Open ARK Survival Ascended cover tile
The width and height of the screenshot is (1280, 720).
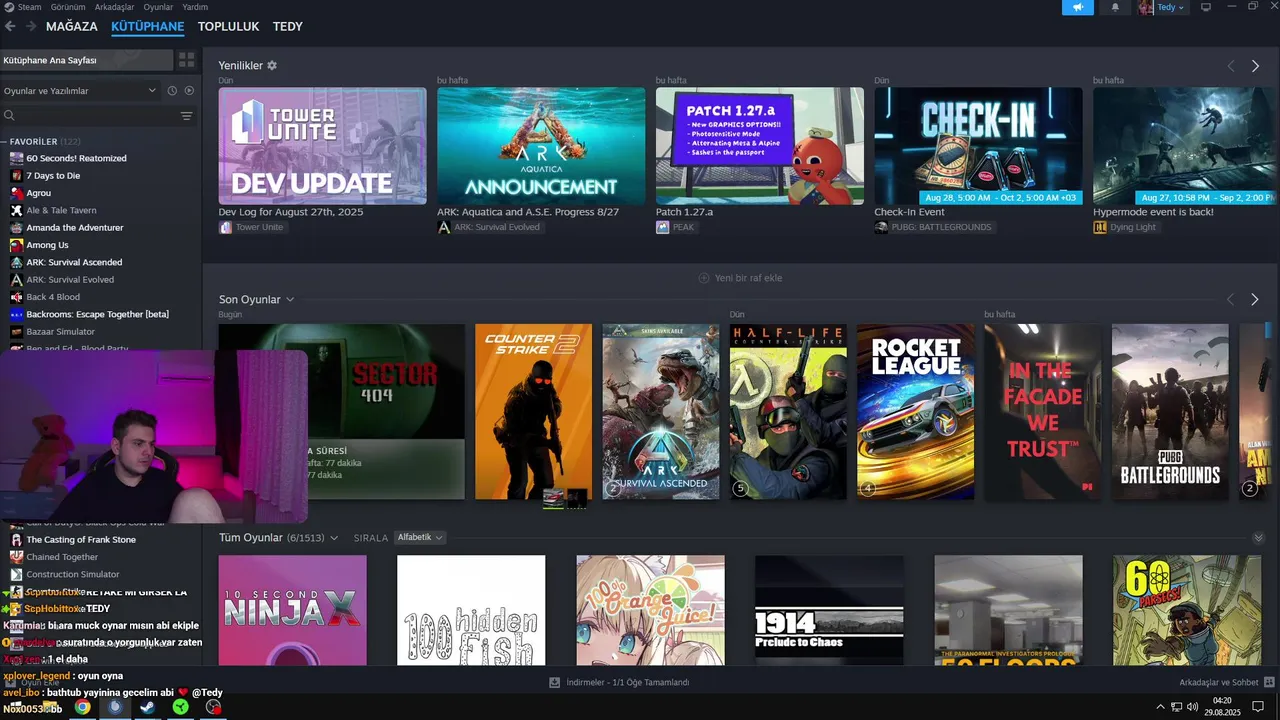tap(661, 411)
